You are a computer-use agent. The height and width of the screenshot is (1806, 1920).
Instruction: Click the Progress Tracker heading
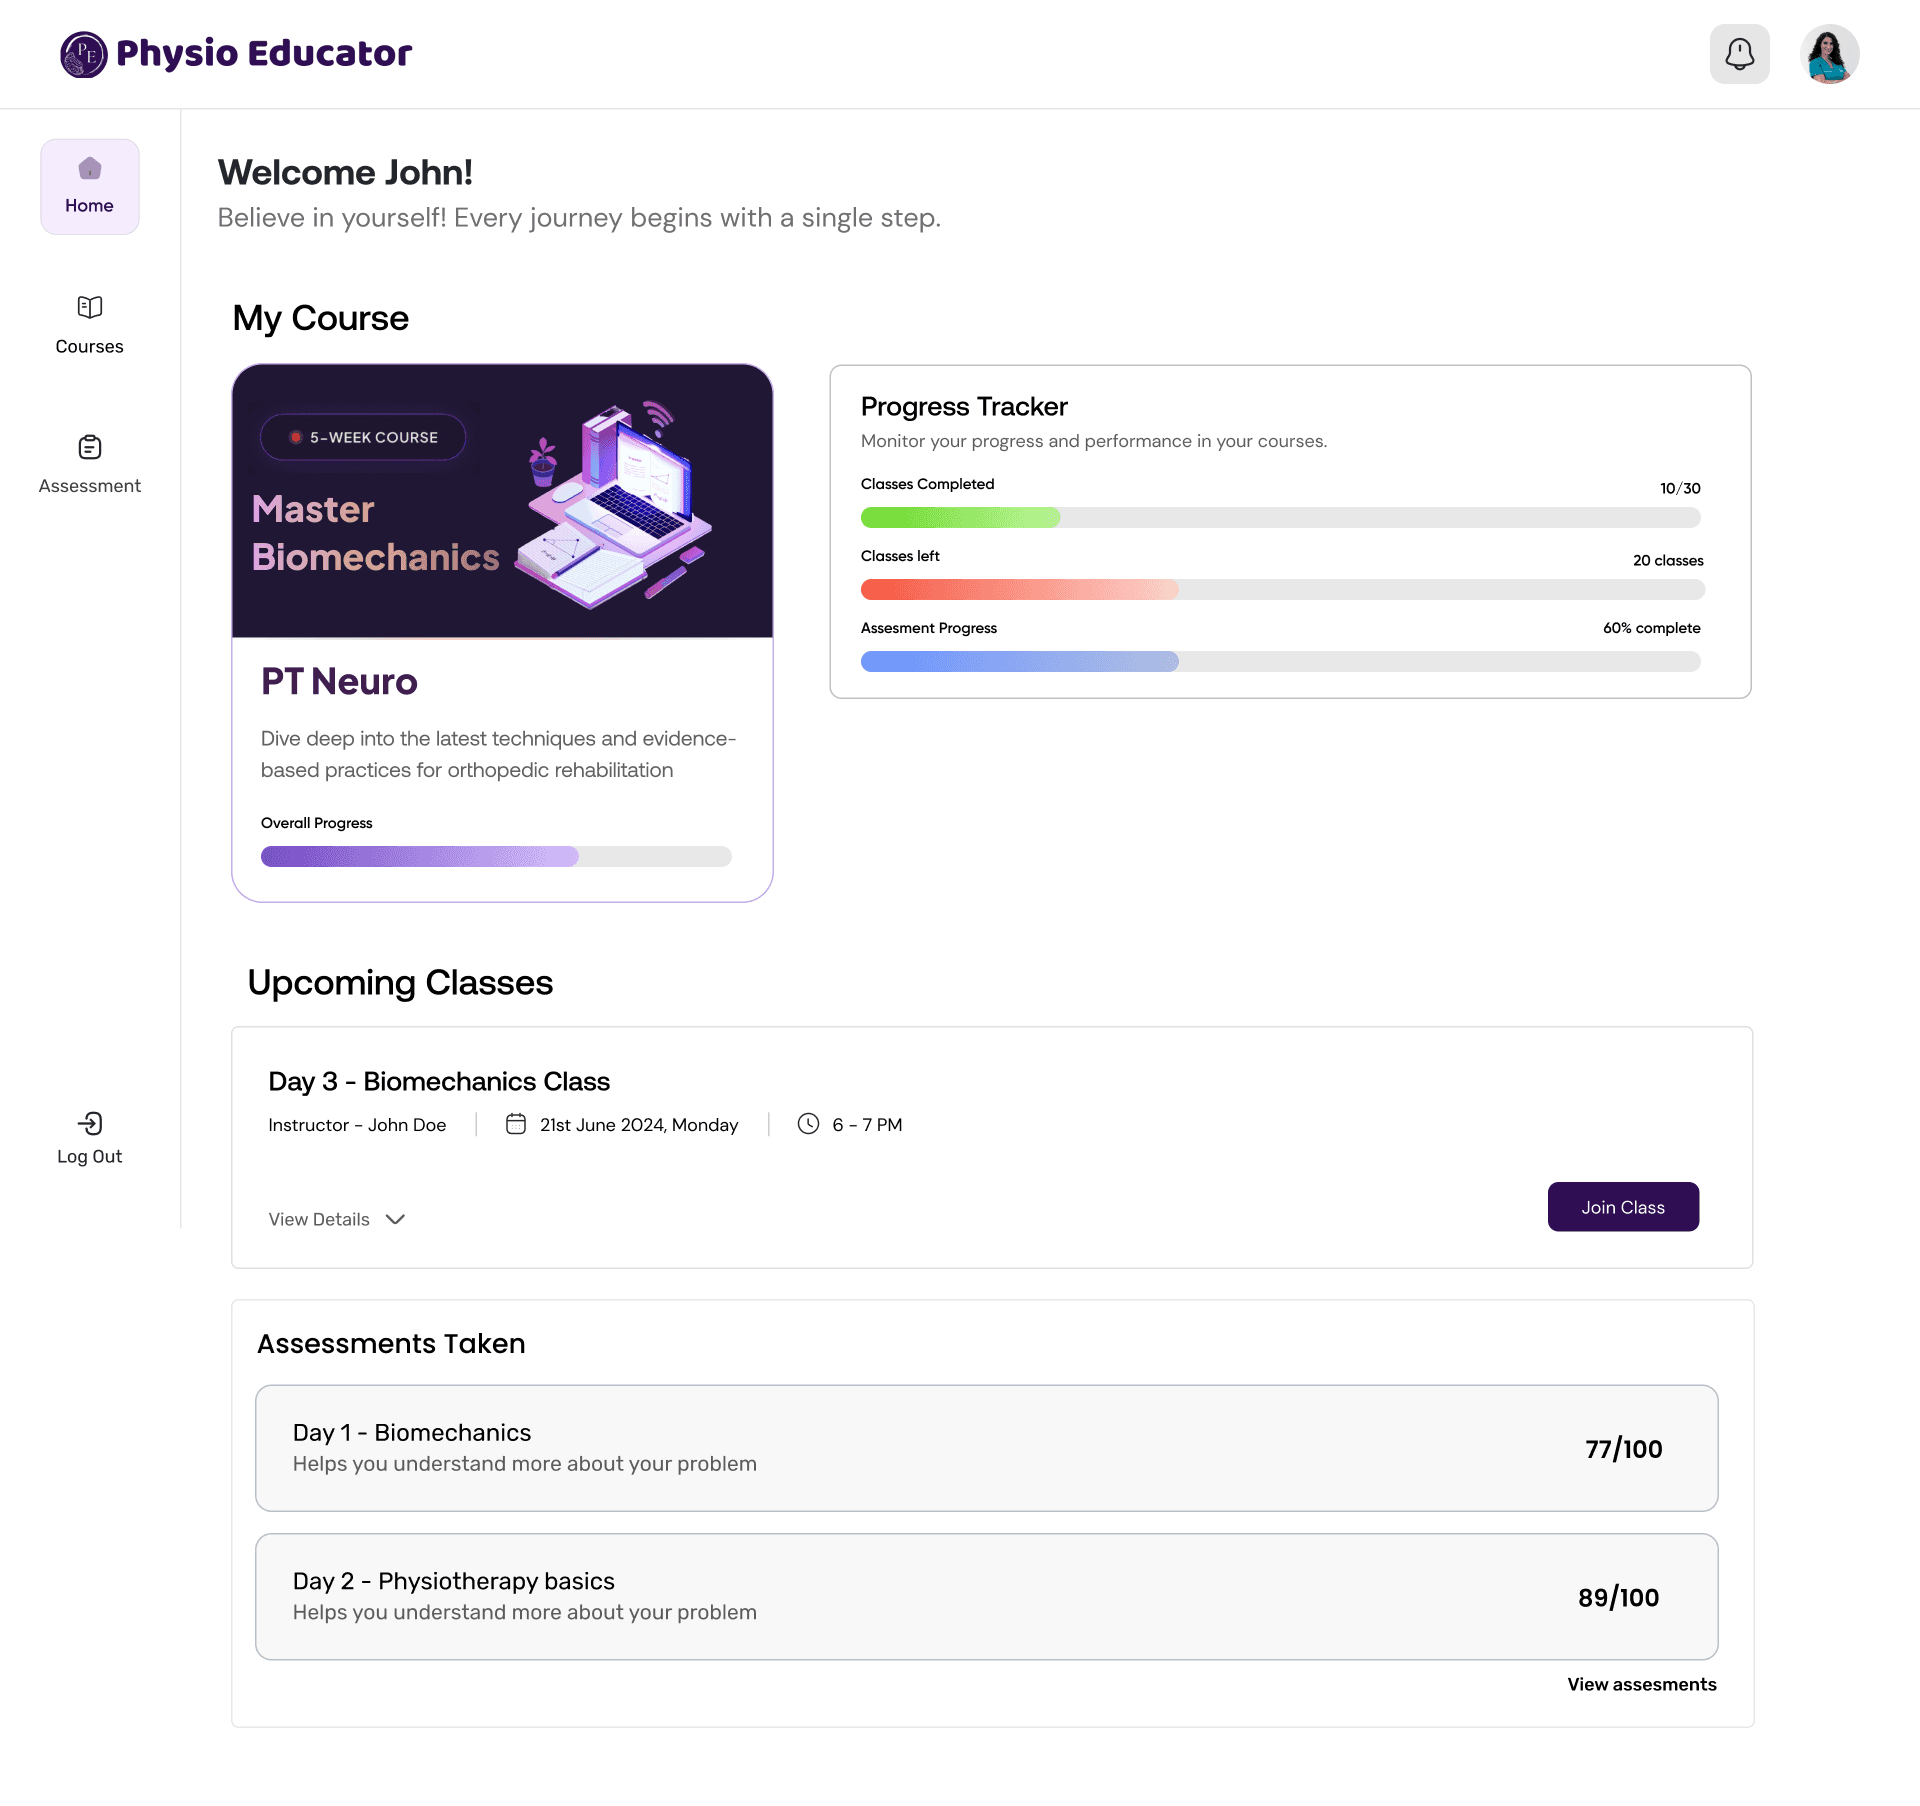tap(964, 406)
